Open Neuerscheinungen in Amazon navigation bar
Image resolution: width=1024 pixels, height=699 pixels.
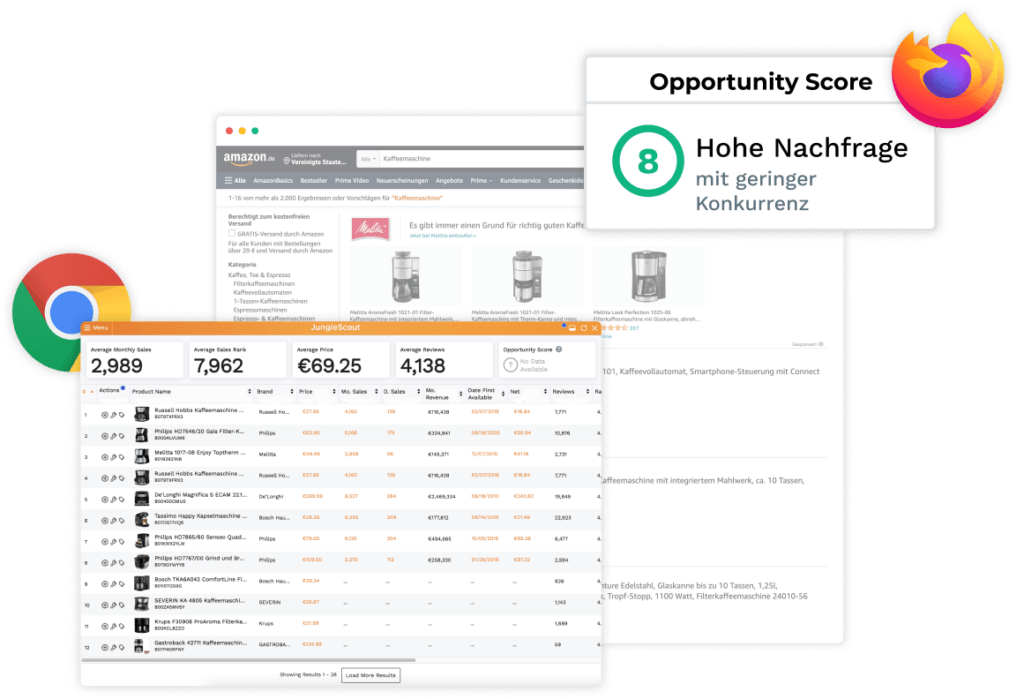coord(402,180)
